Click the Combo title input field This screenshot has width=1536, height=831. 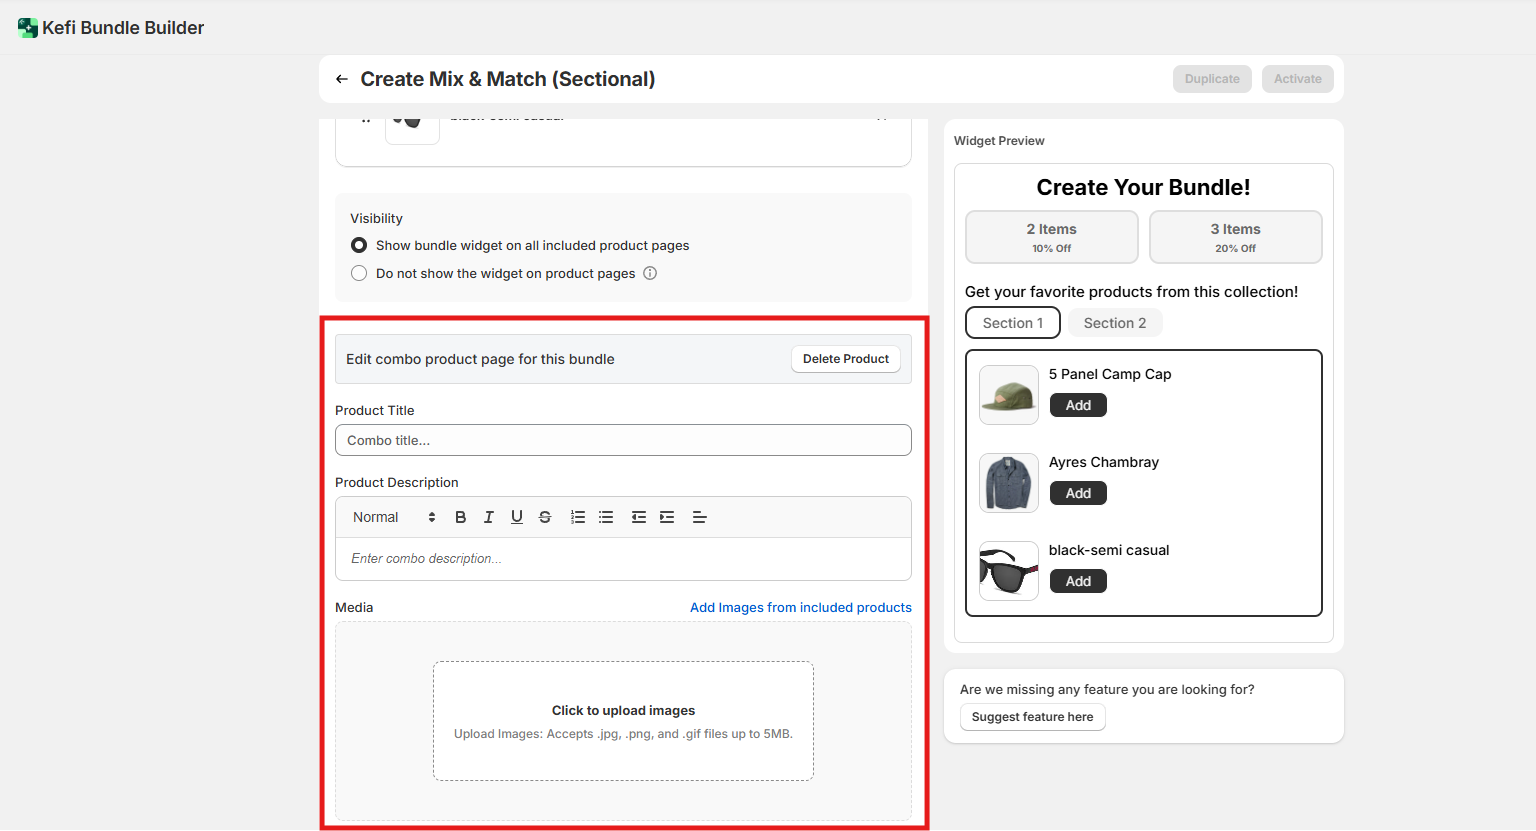click(623, 440)
